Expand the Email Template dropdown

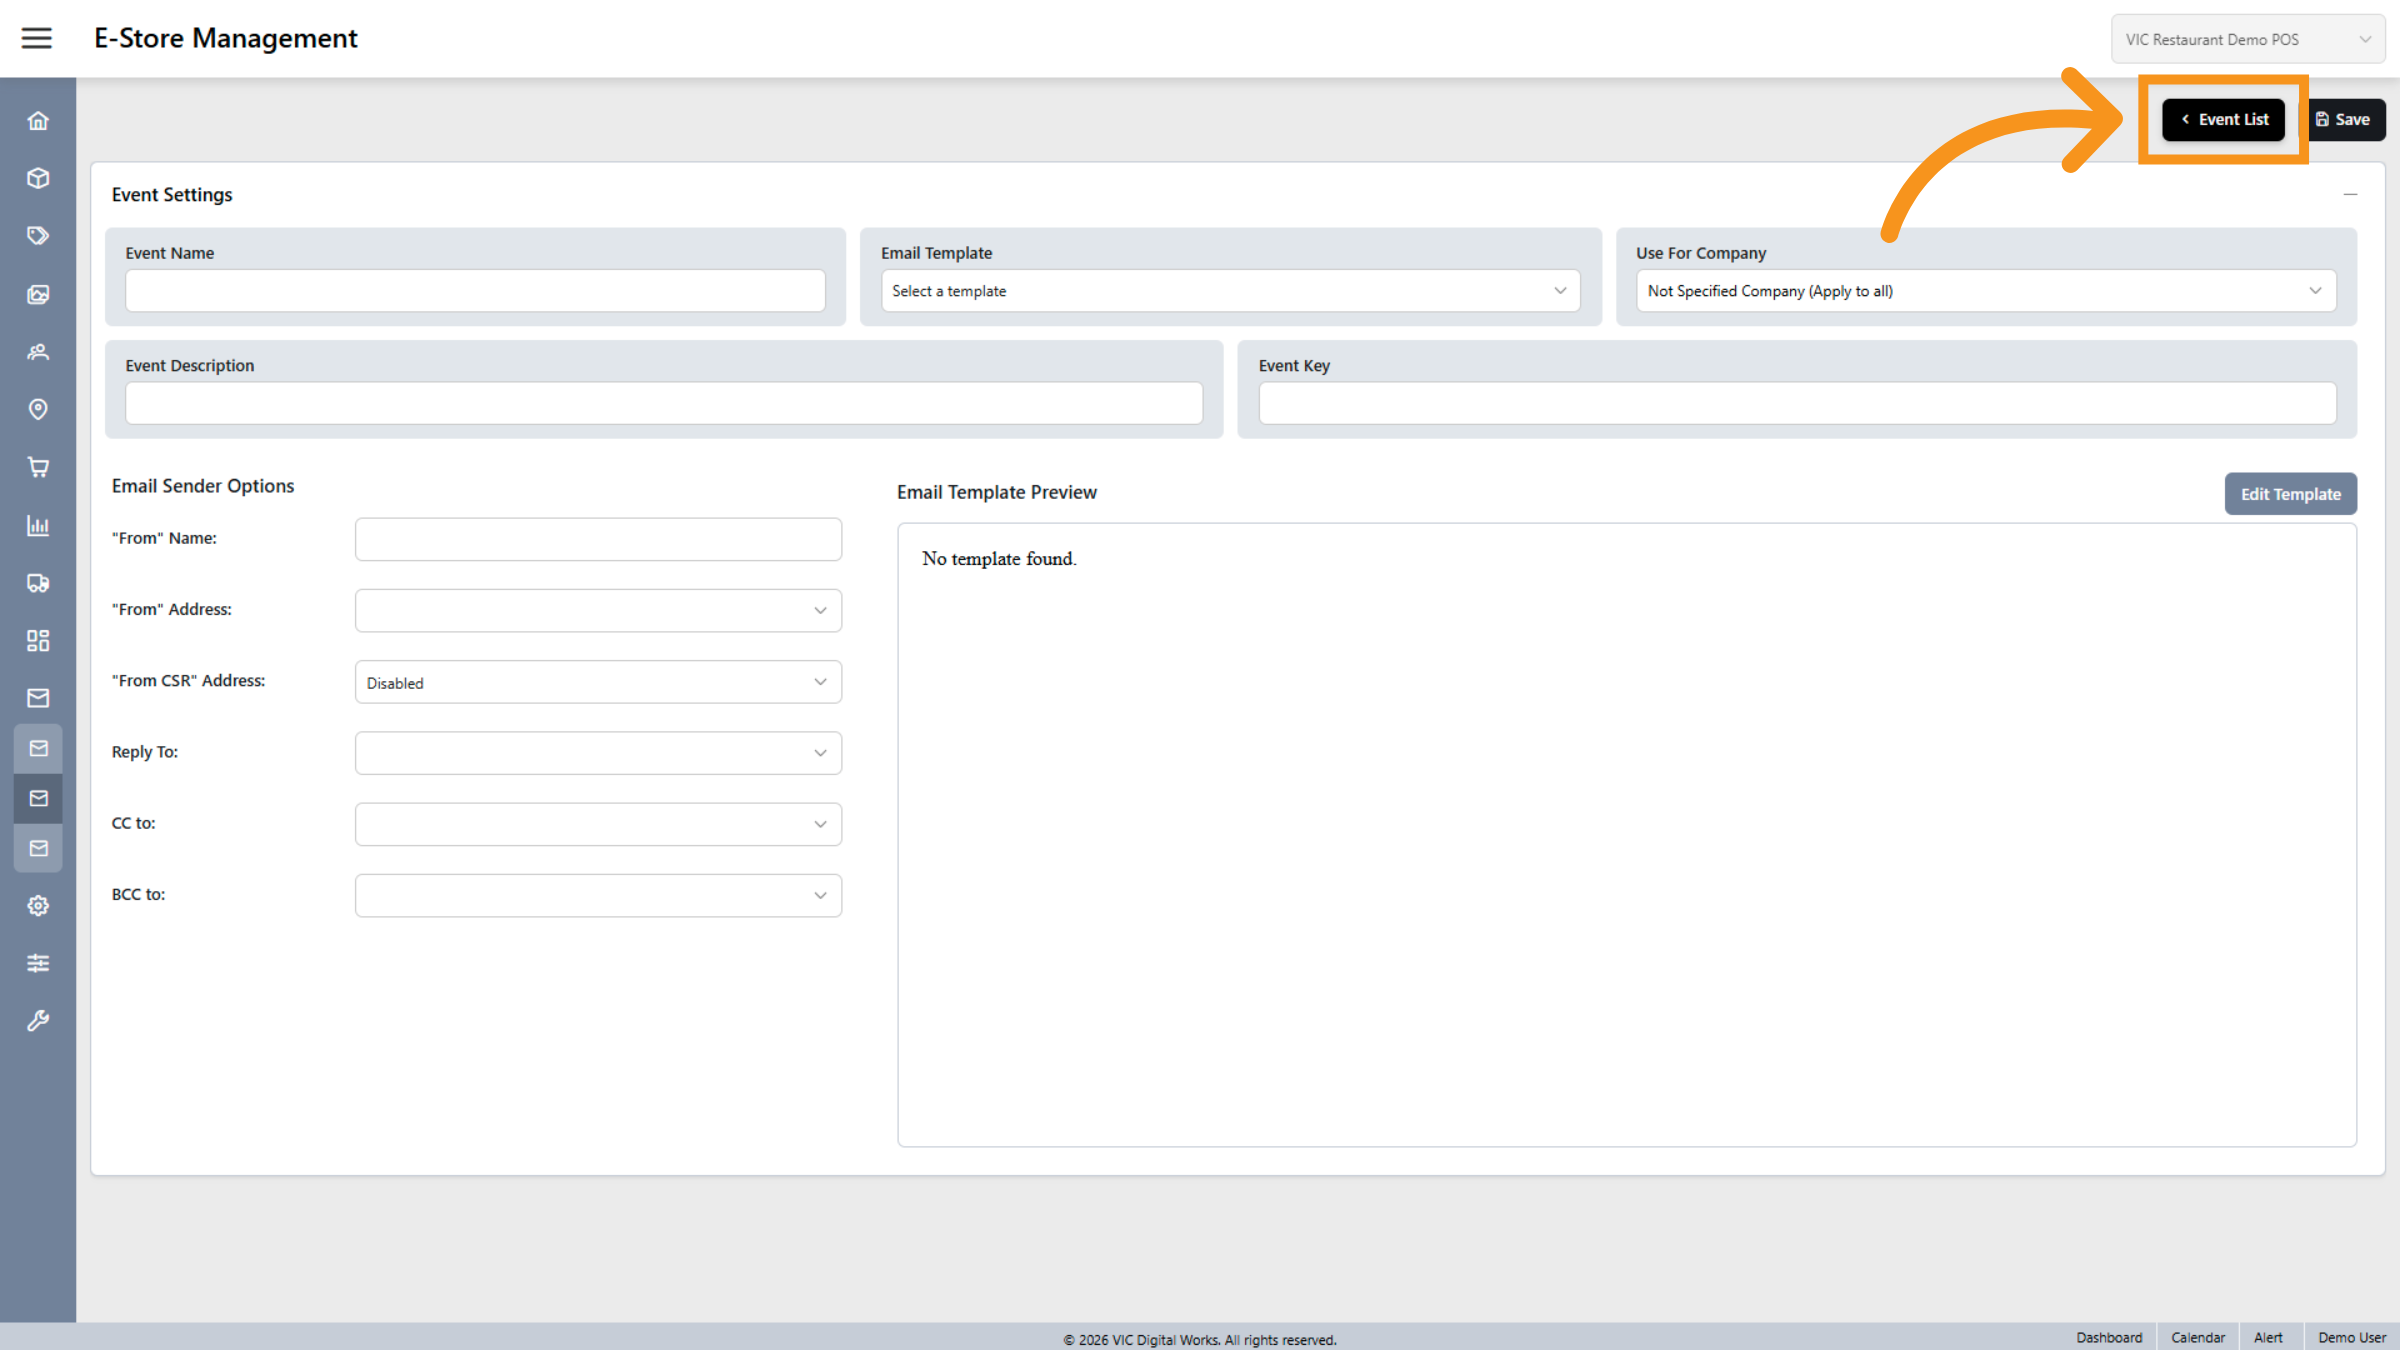tap(1229, 291)
